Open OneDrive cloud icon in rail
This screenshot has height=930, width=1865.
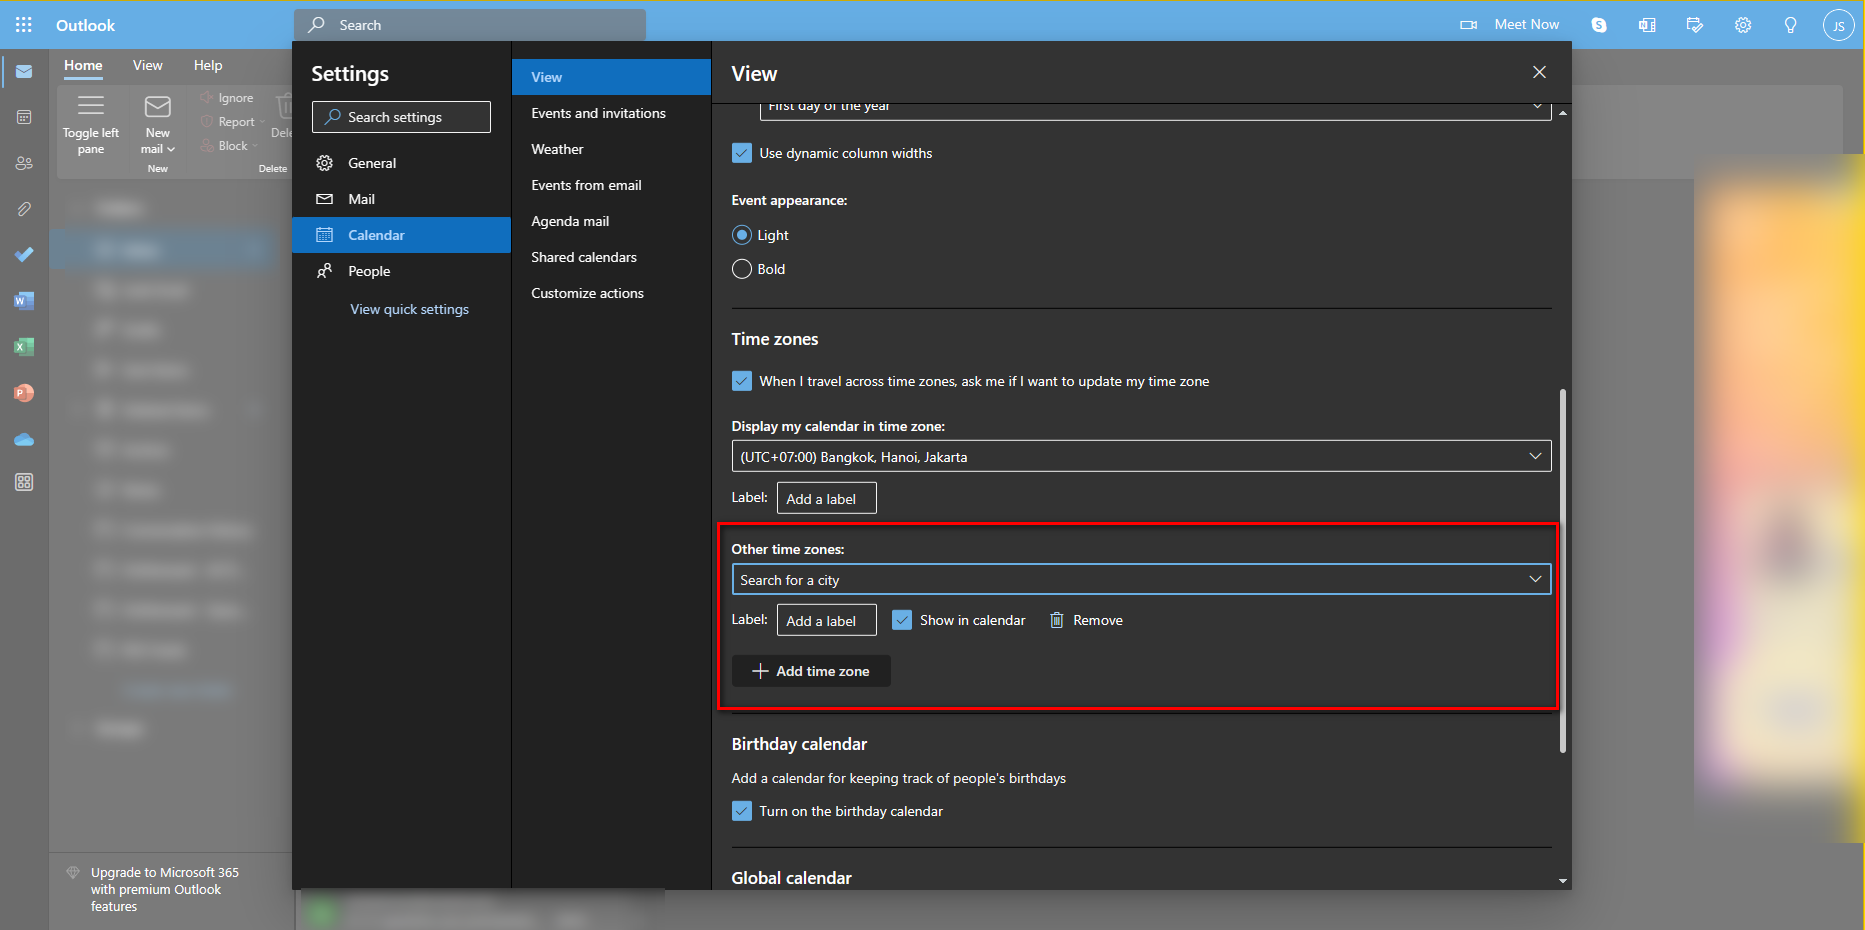click(24, 439)
